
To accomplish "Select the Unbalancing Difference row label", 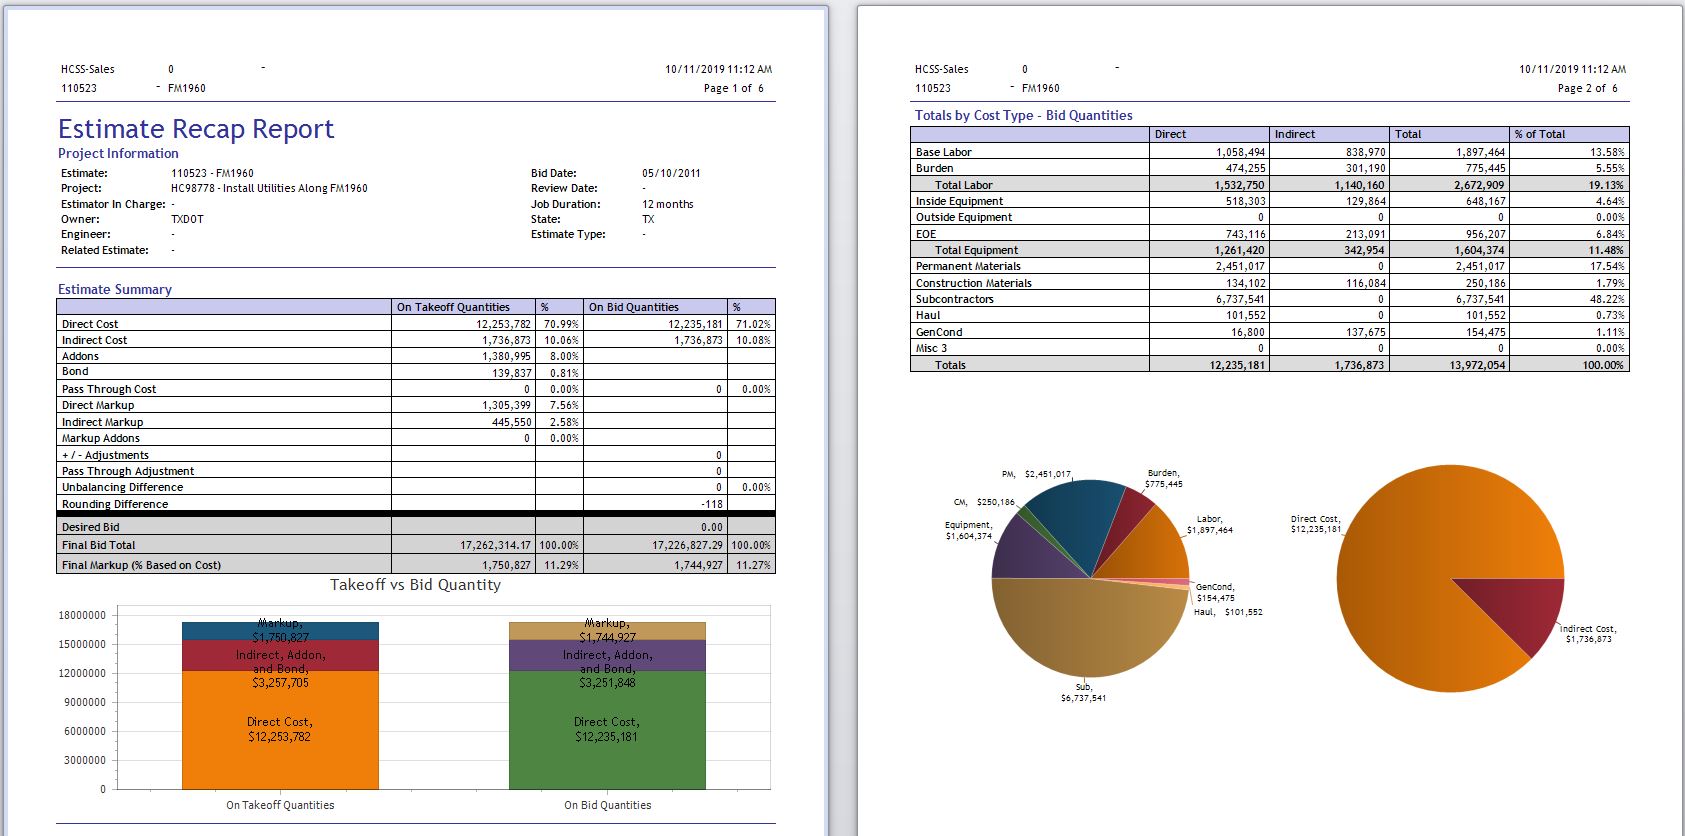I will 122,487.
